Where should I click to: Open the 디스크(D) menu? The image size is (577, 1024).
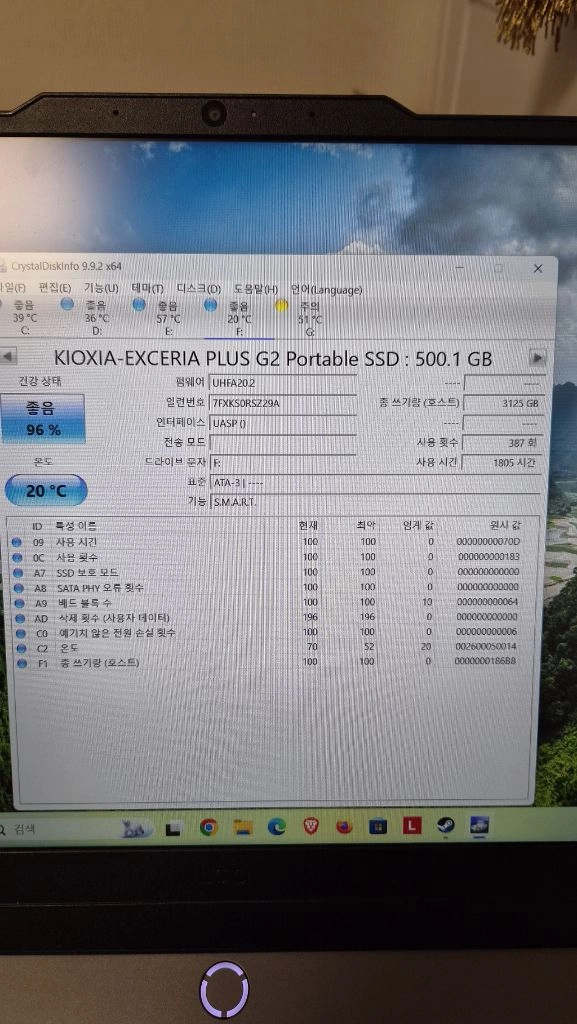[x=198, y=289]
